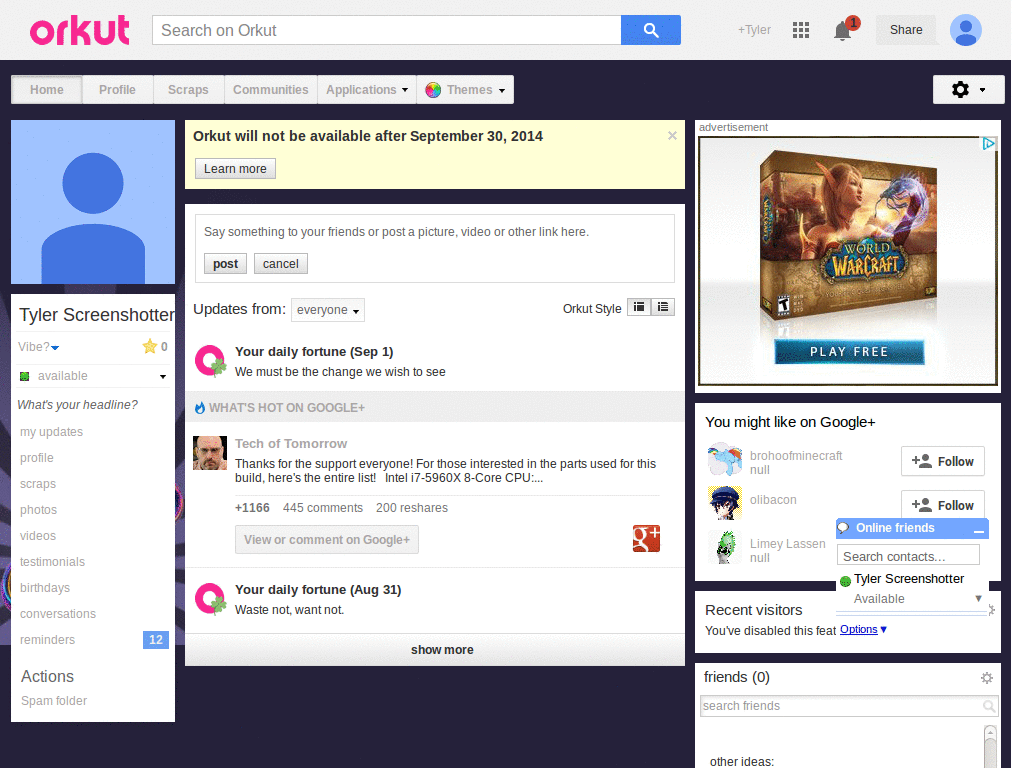Open the Applications dropdown menu
1024x768 pixels.
tap(366, 89)
